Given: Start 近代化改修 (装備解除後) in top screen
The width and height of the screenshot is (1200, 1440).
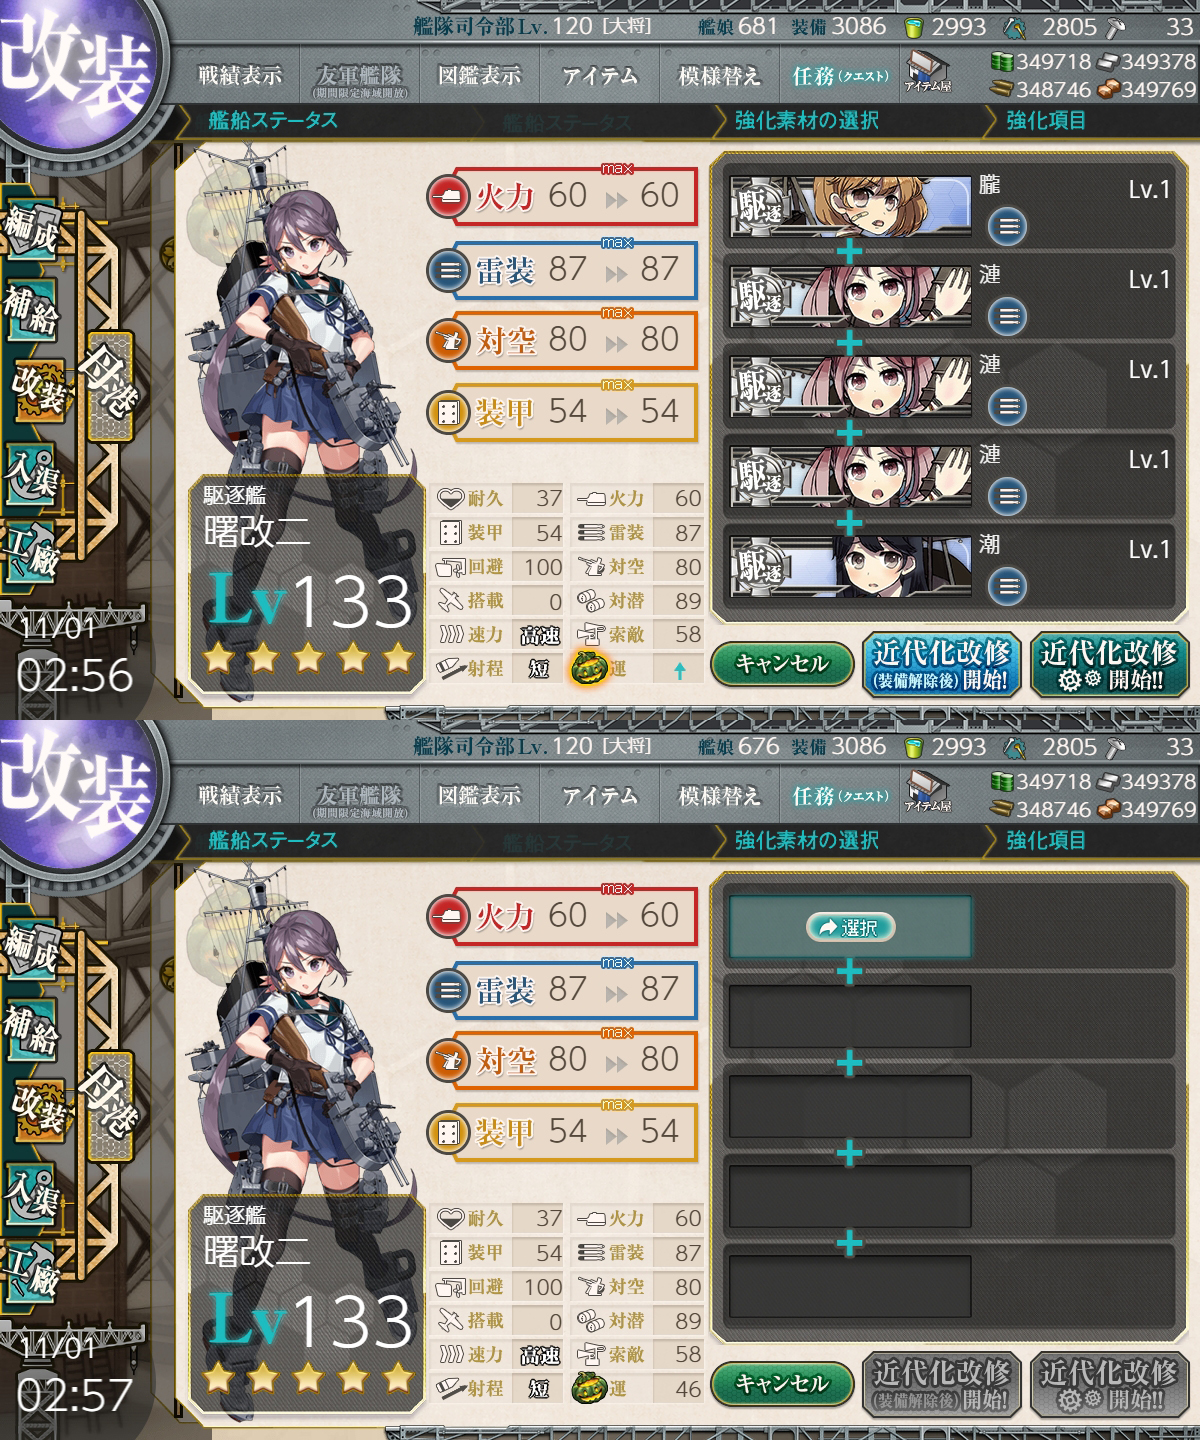Looking at the screenshot, I should (941, 664).
